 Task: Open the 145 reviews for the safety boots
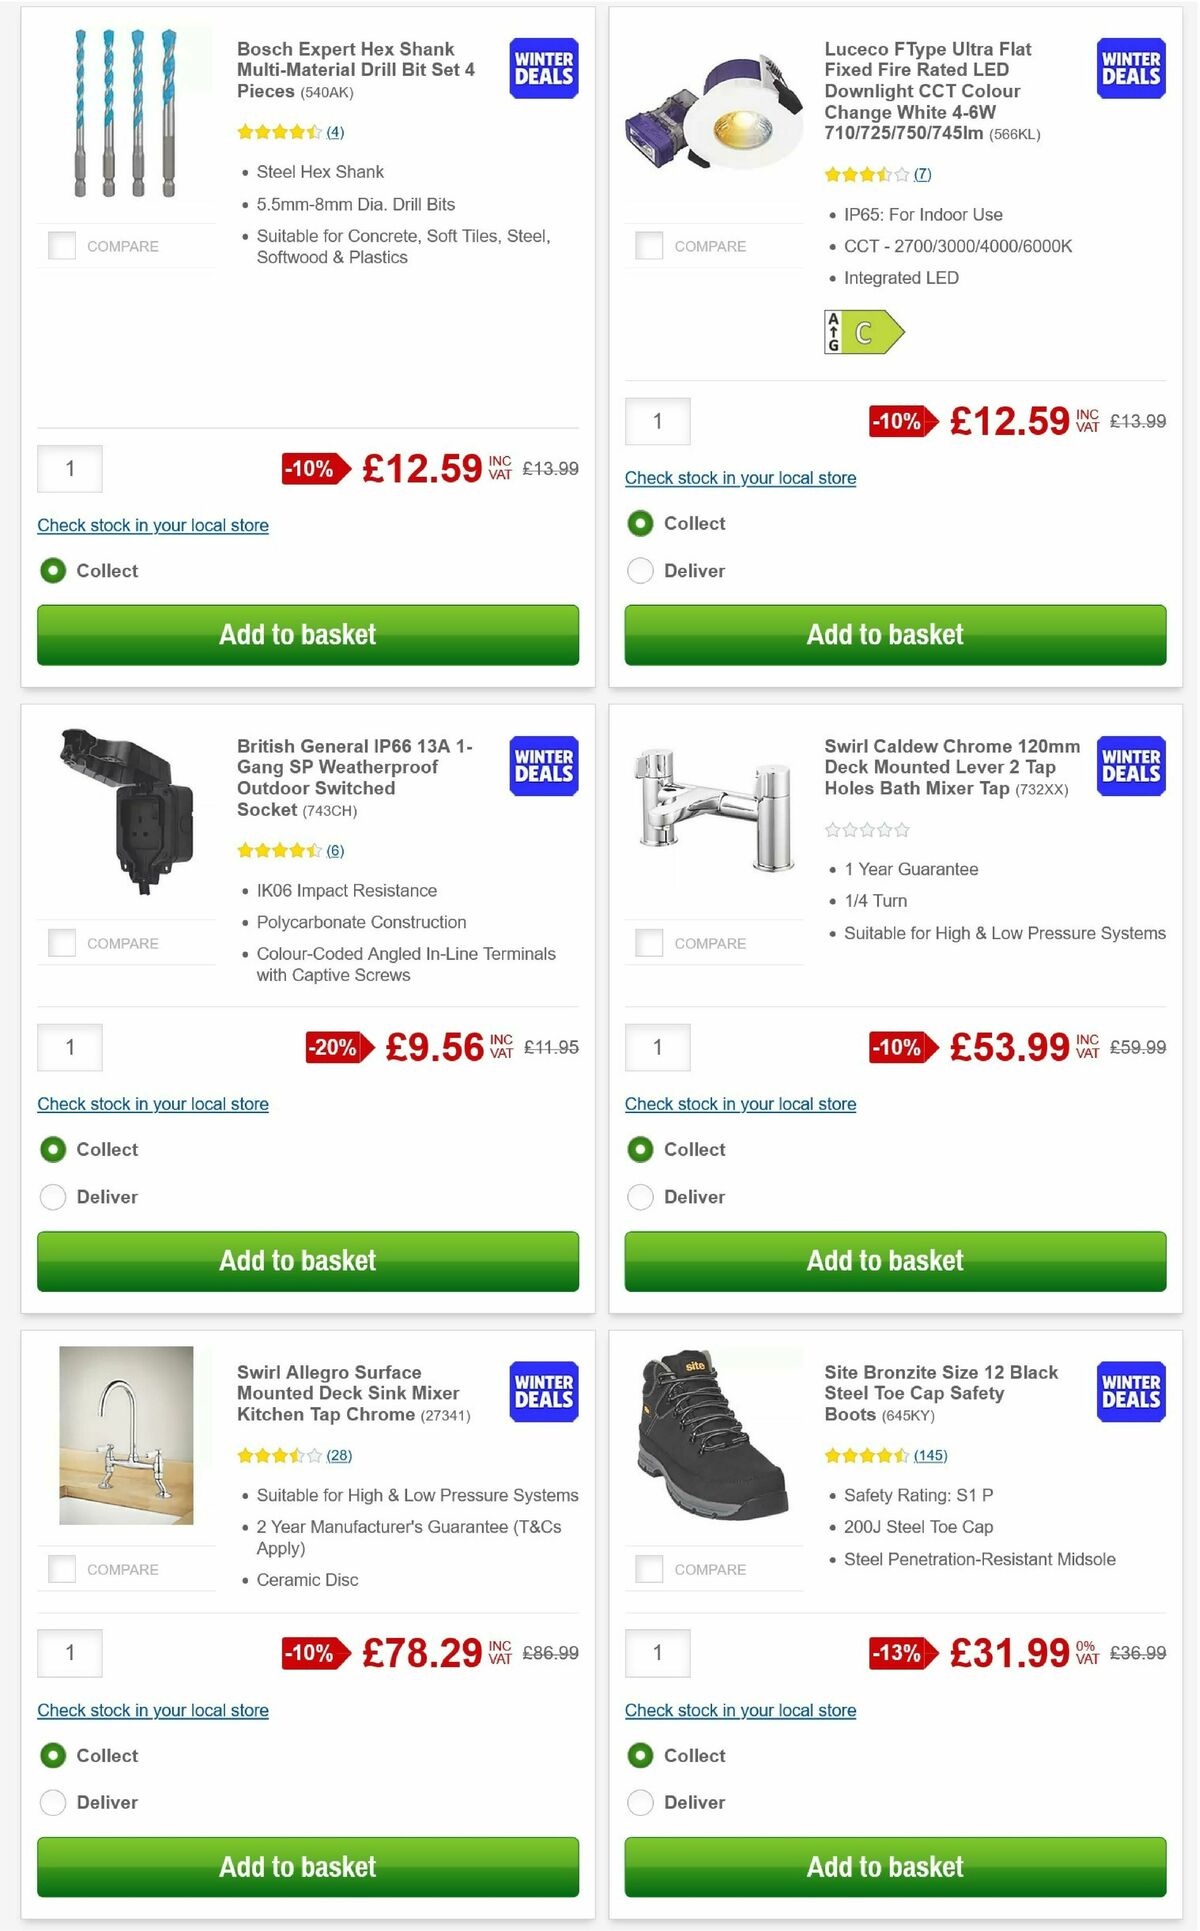pyautogui.click(x=929, y=1455)
